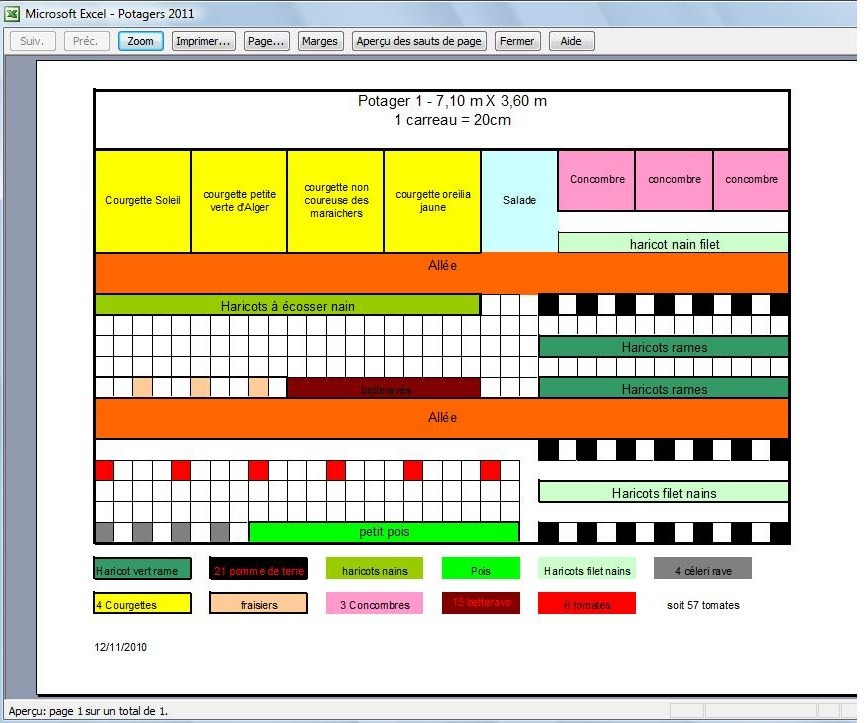The width and height of the screenshot is (868, 723).
Task: Select the Haricots à écosser nain bar
Action: pyautogui.click(x=288, y=305)
